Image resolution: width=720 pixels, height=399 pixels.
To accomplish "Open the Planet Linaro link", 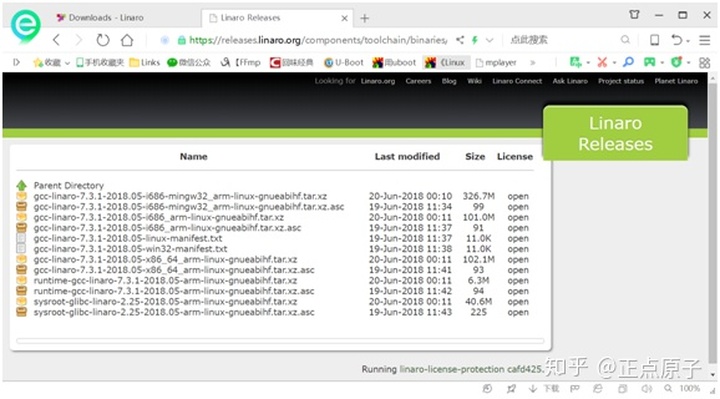I will 676,81.
